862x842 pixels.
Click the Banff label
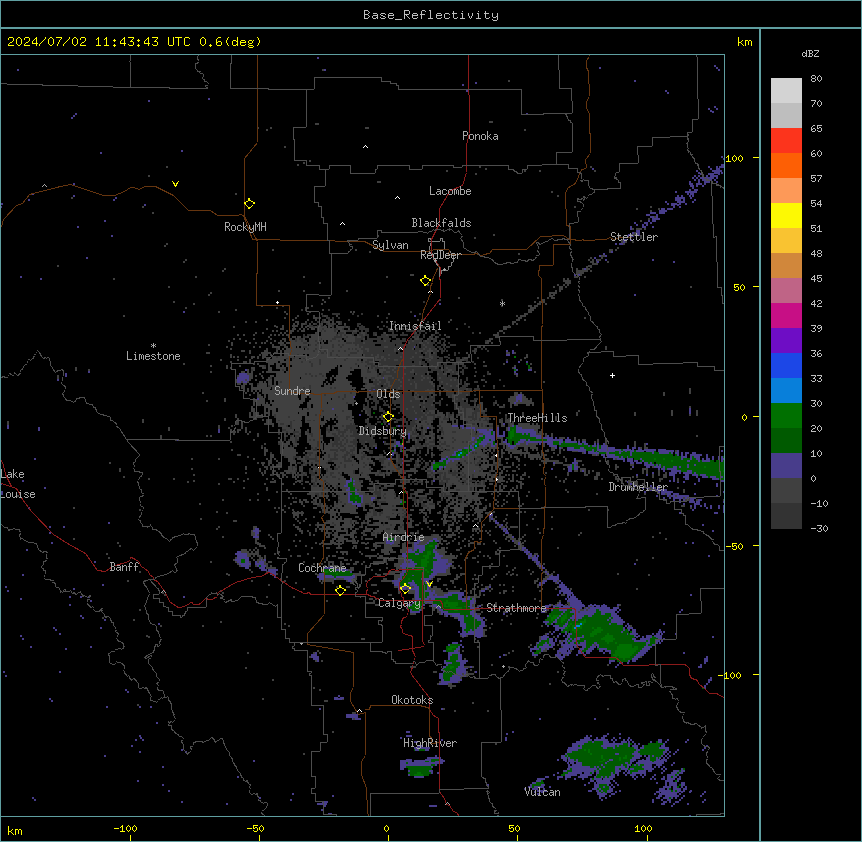pos(124,567)
